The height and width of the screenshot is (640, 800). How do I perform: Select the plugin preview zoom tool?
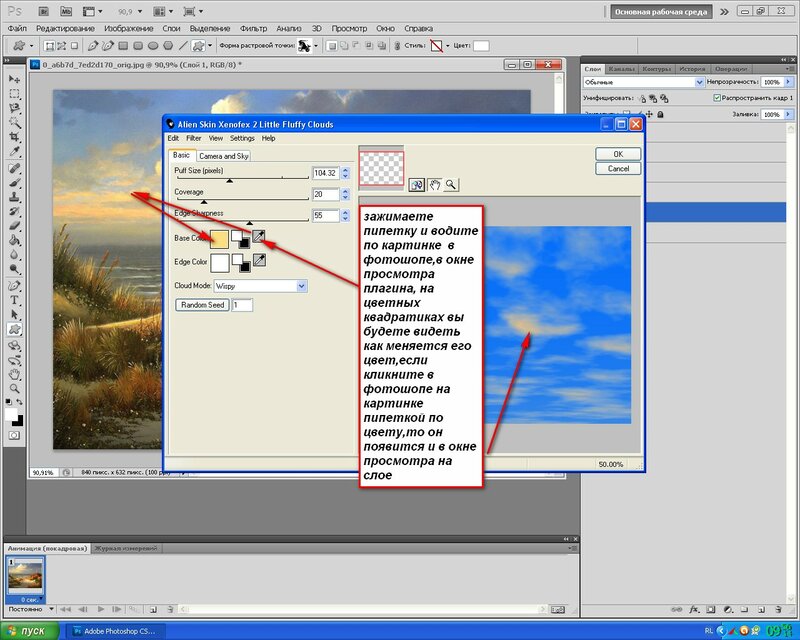[451, 185]
